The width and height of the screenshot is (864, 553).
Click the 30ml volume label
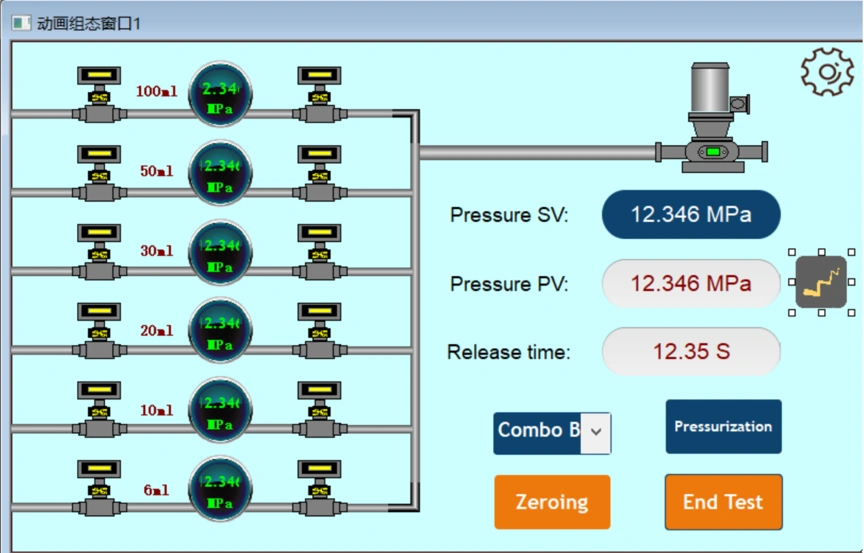[x=156, y=251]
